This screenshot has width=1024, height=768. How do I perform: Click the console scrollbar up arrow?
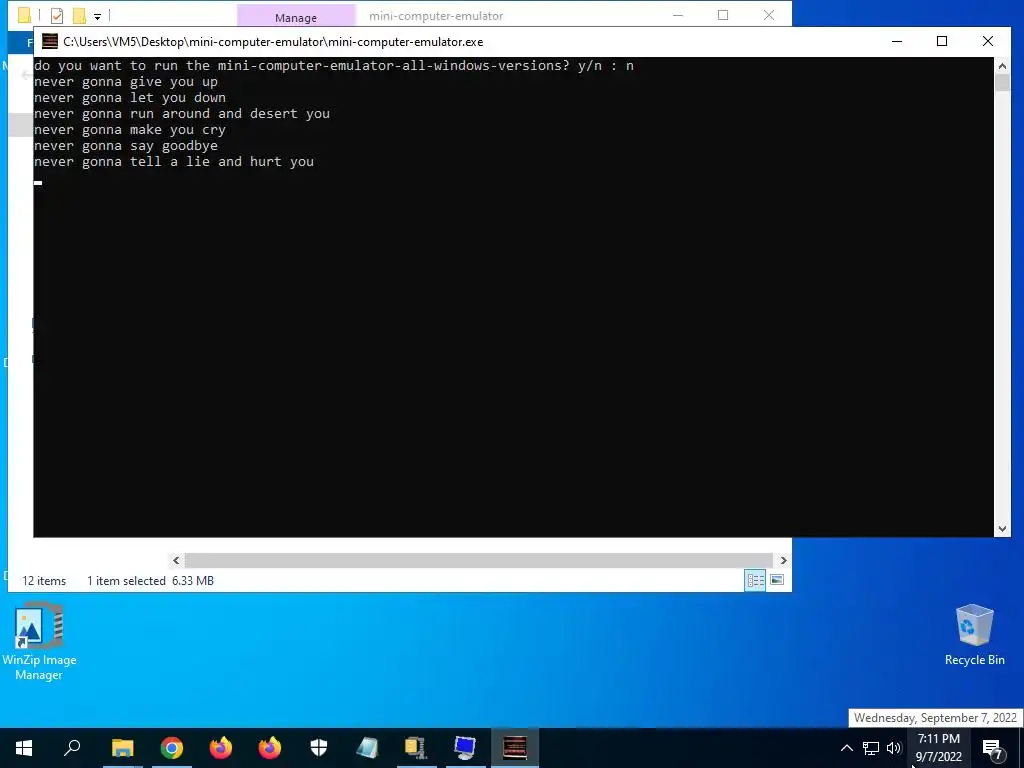coord(1002,65)
